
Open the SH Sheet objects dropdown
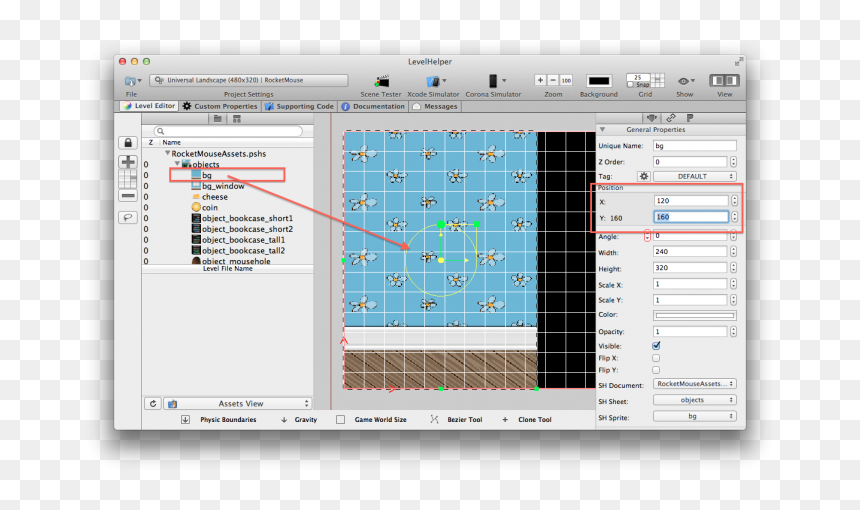point(694,400)
